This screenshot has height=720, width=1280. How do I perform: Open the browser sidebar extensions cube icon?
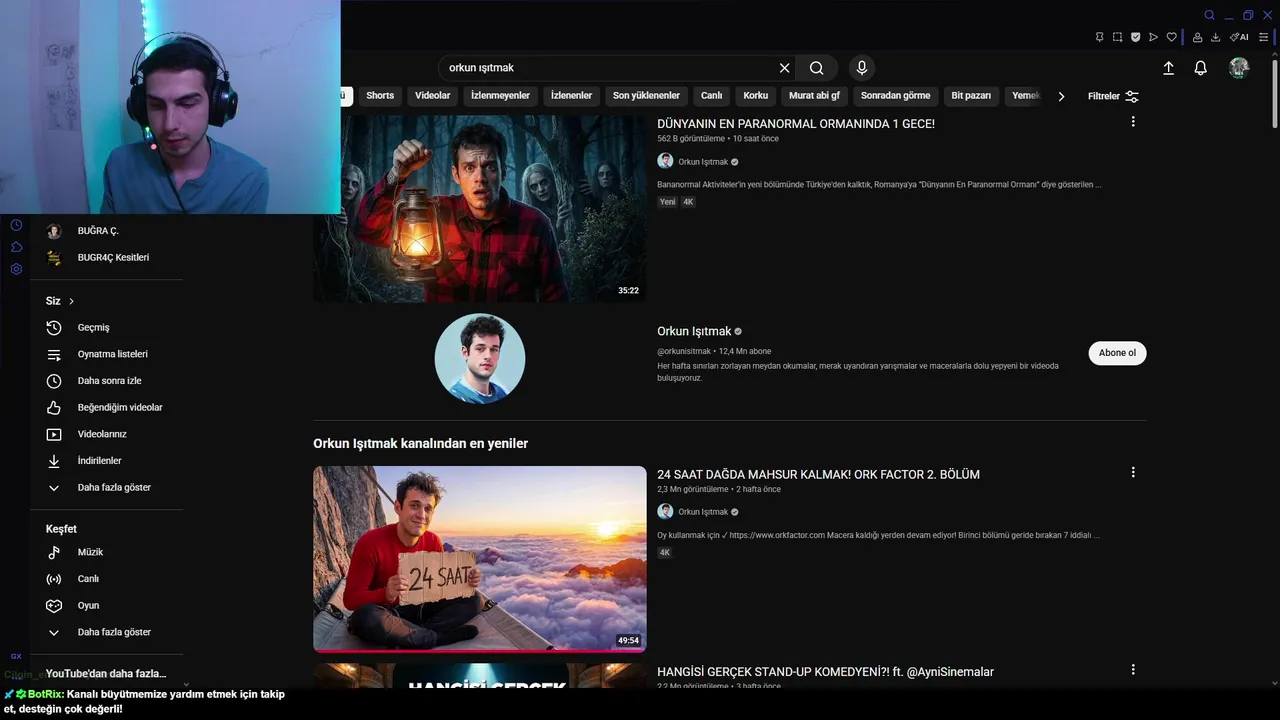tap(16, 247)
